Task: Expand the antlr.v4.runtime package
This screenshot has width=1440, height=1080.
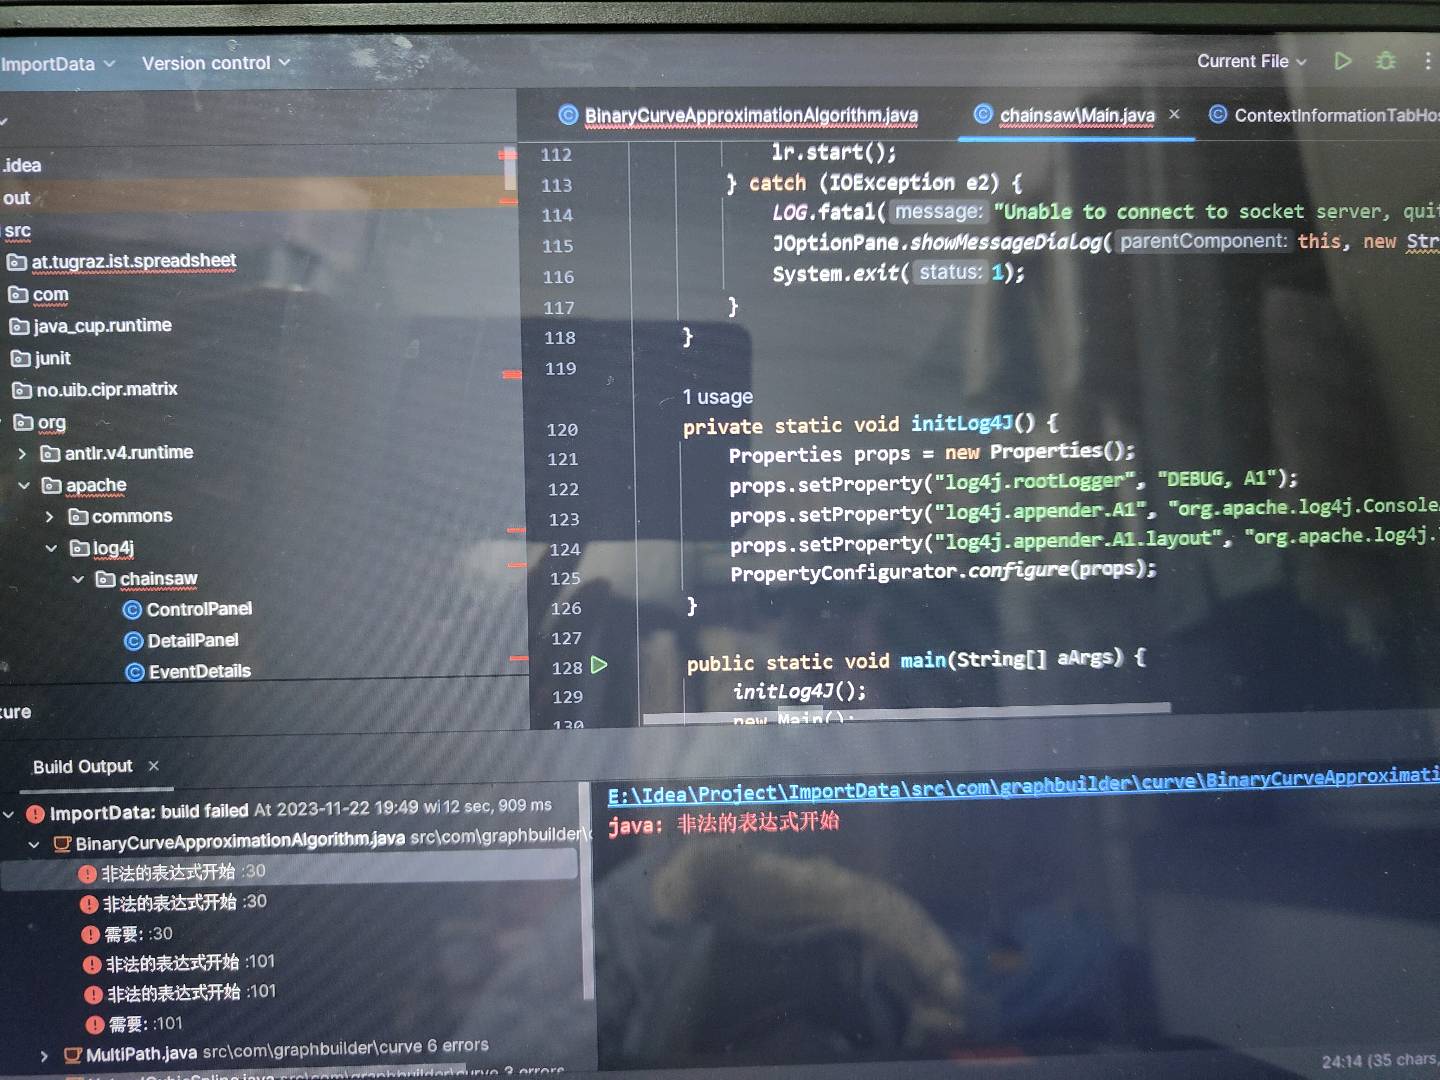Action: (x=23, y=454)
